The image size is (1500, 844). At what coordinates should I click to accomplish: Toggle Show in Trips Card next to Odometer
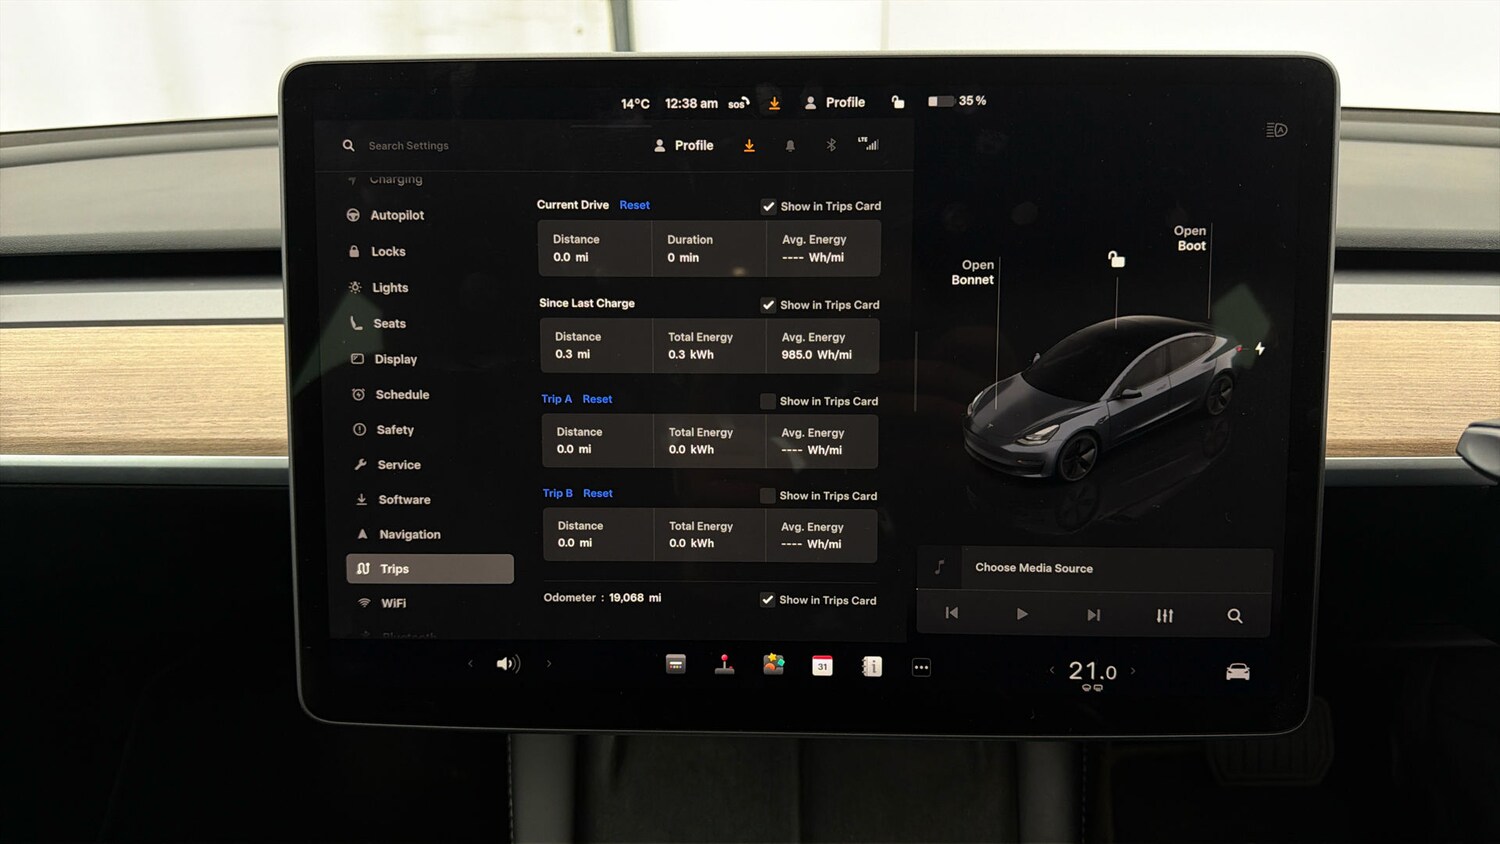[768, 600]
